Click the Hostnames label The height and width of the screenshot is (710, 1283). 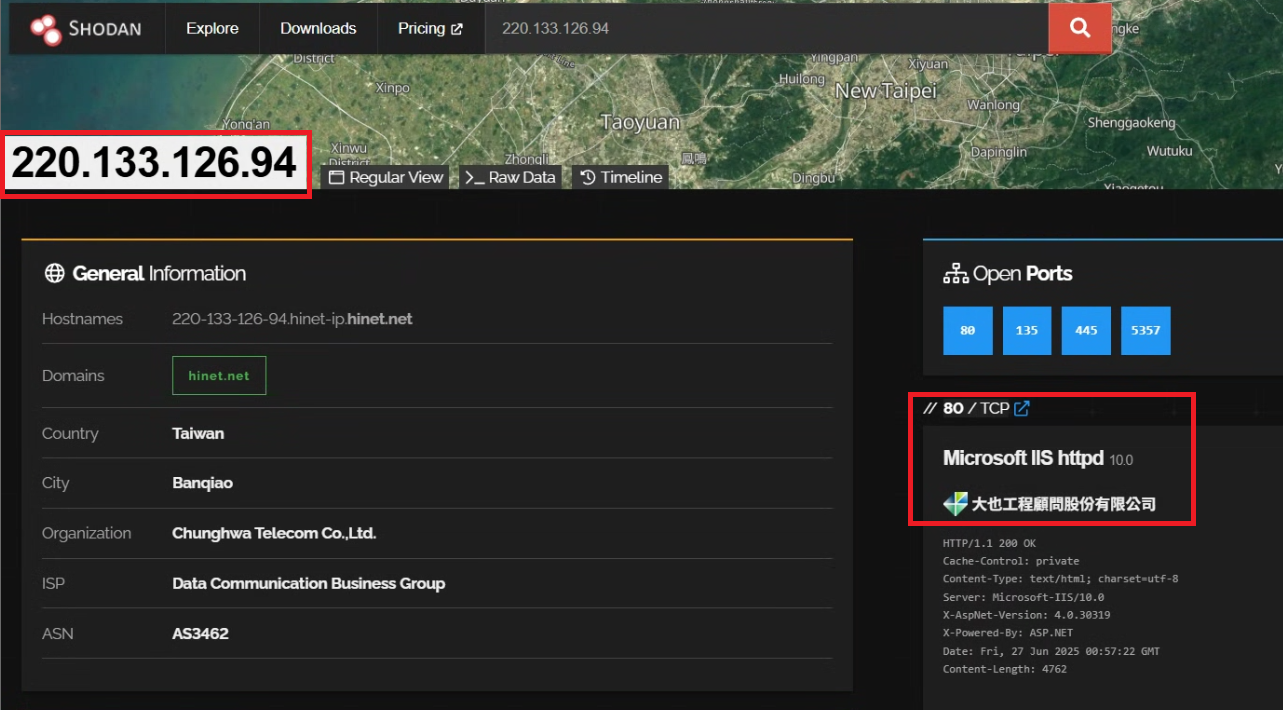pos(82,319)
